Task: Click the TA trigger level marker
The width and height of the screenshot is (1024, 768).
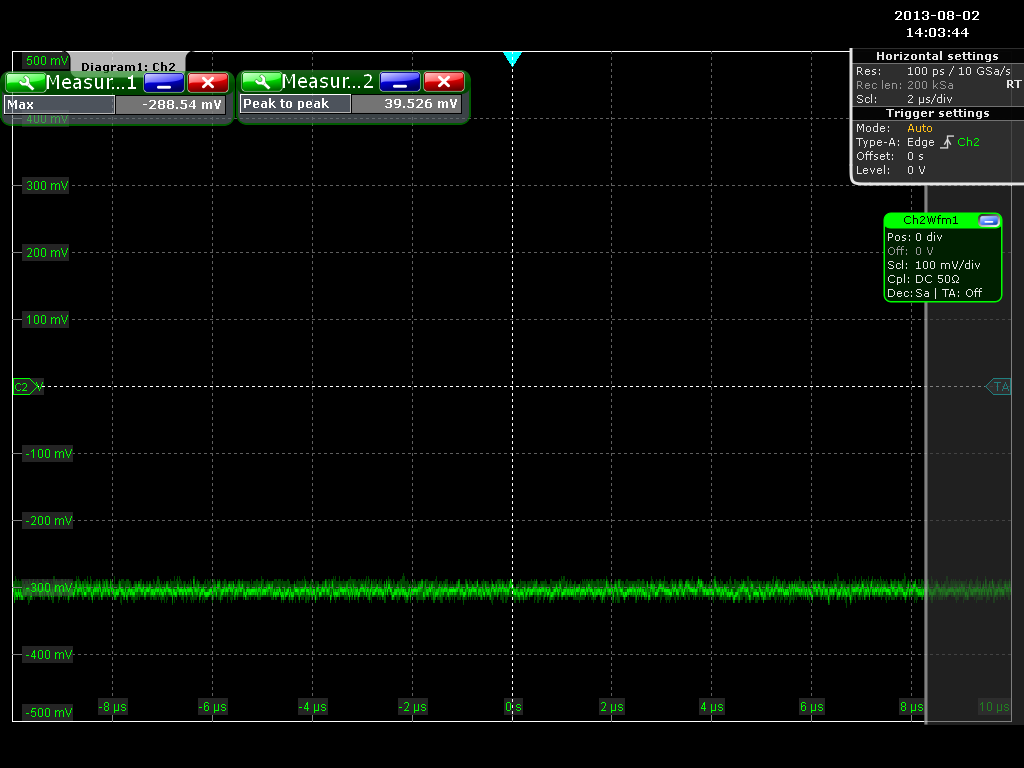Action: (999, 387)
